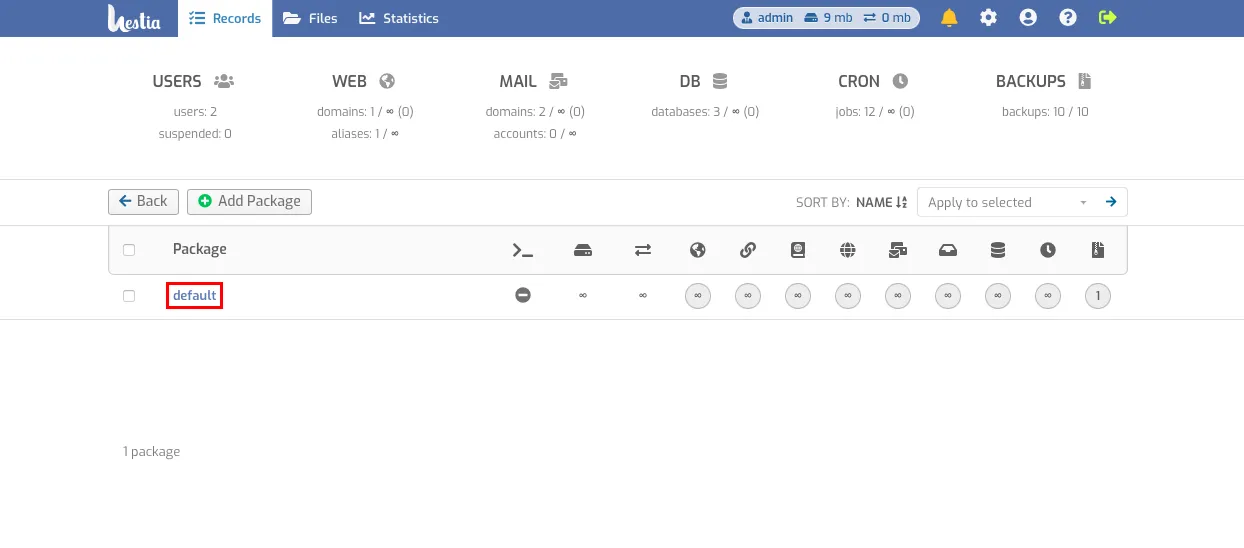This screenshot has height=548, width=1244.
Task: Click the 'users: 2' text
Action: click(195, 112)
